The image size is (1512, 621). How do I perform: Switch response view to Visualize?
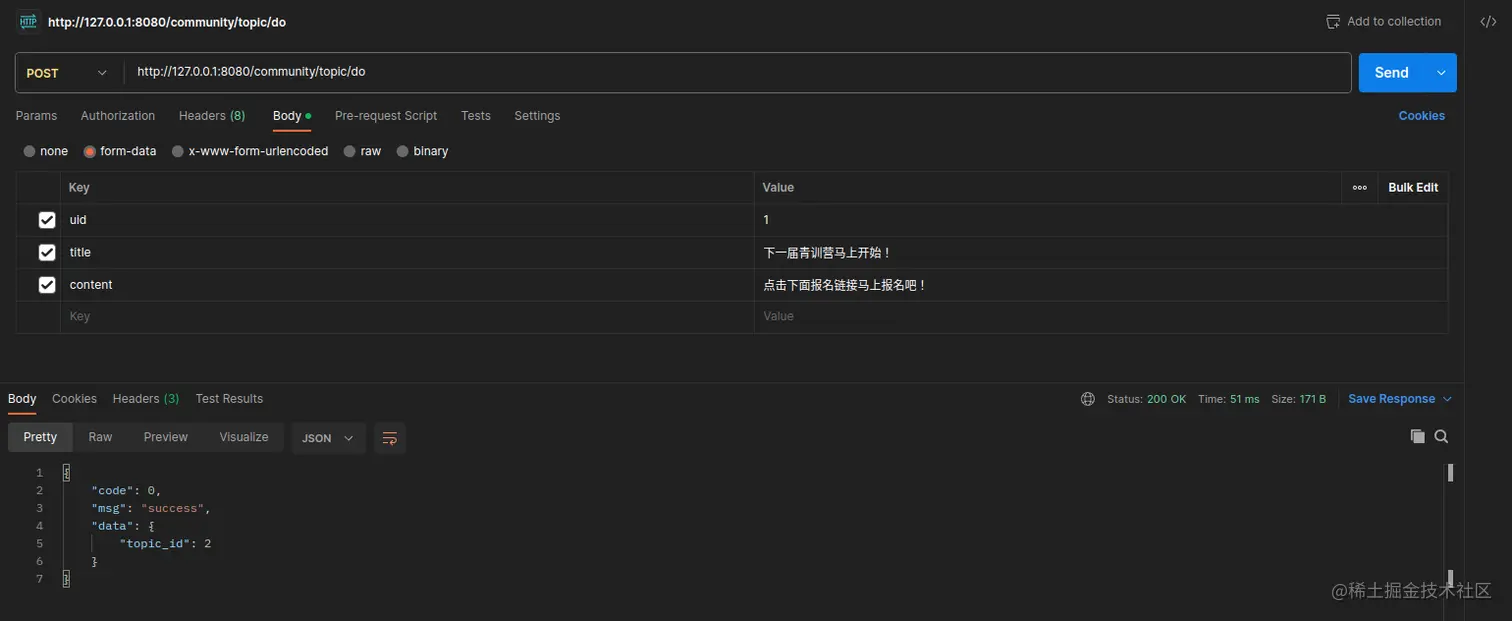[244, 438]
